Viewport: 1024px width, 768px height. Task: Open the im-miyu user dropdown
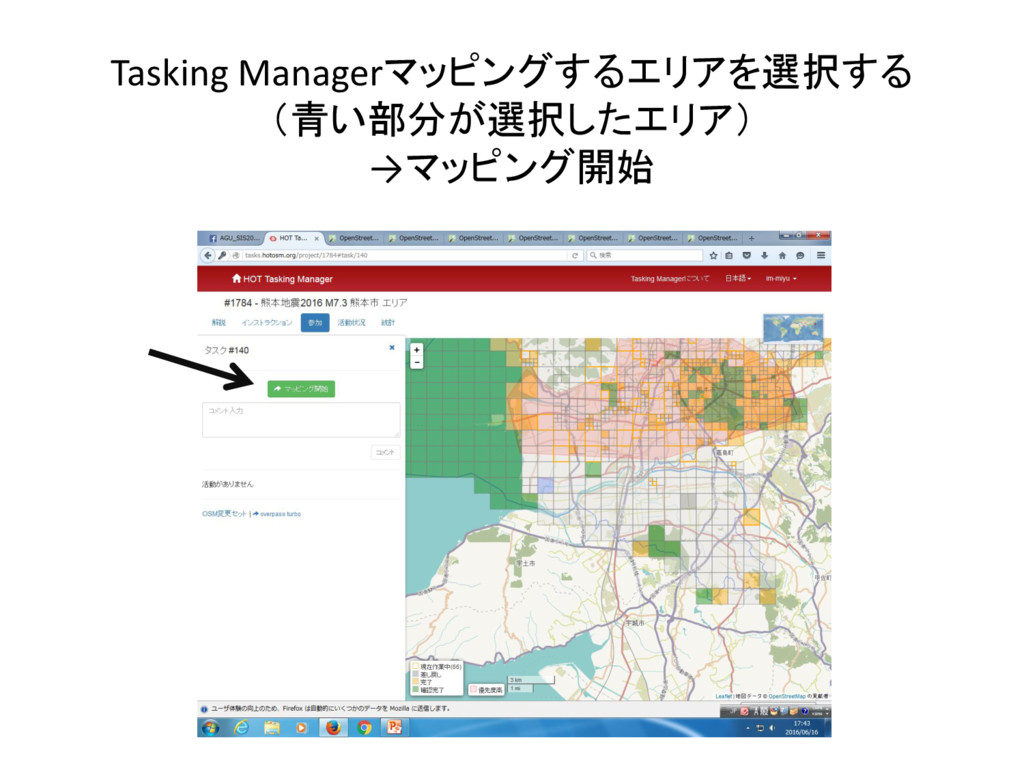click(x=781, y=278)
